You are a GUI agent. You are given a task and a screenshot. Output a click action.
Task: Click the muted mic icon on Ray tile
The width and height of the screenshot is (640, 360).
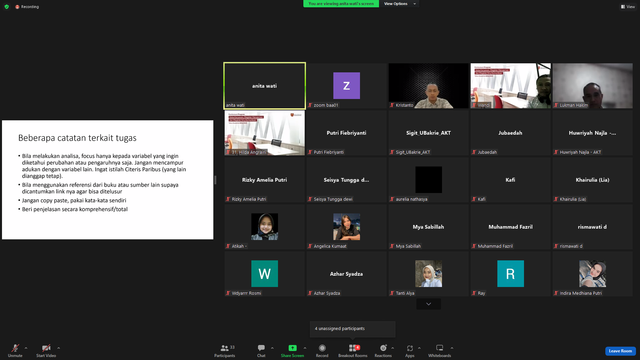(474, 293)
